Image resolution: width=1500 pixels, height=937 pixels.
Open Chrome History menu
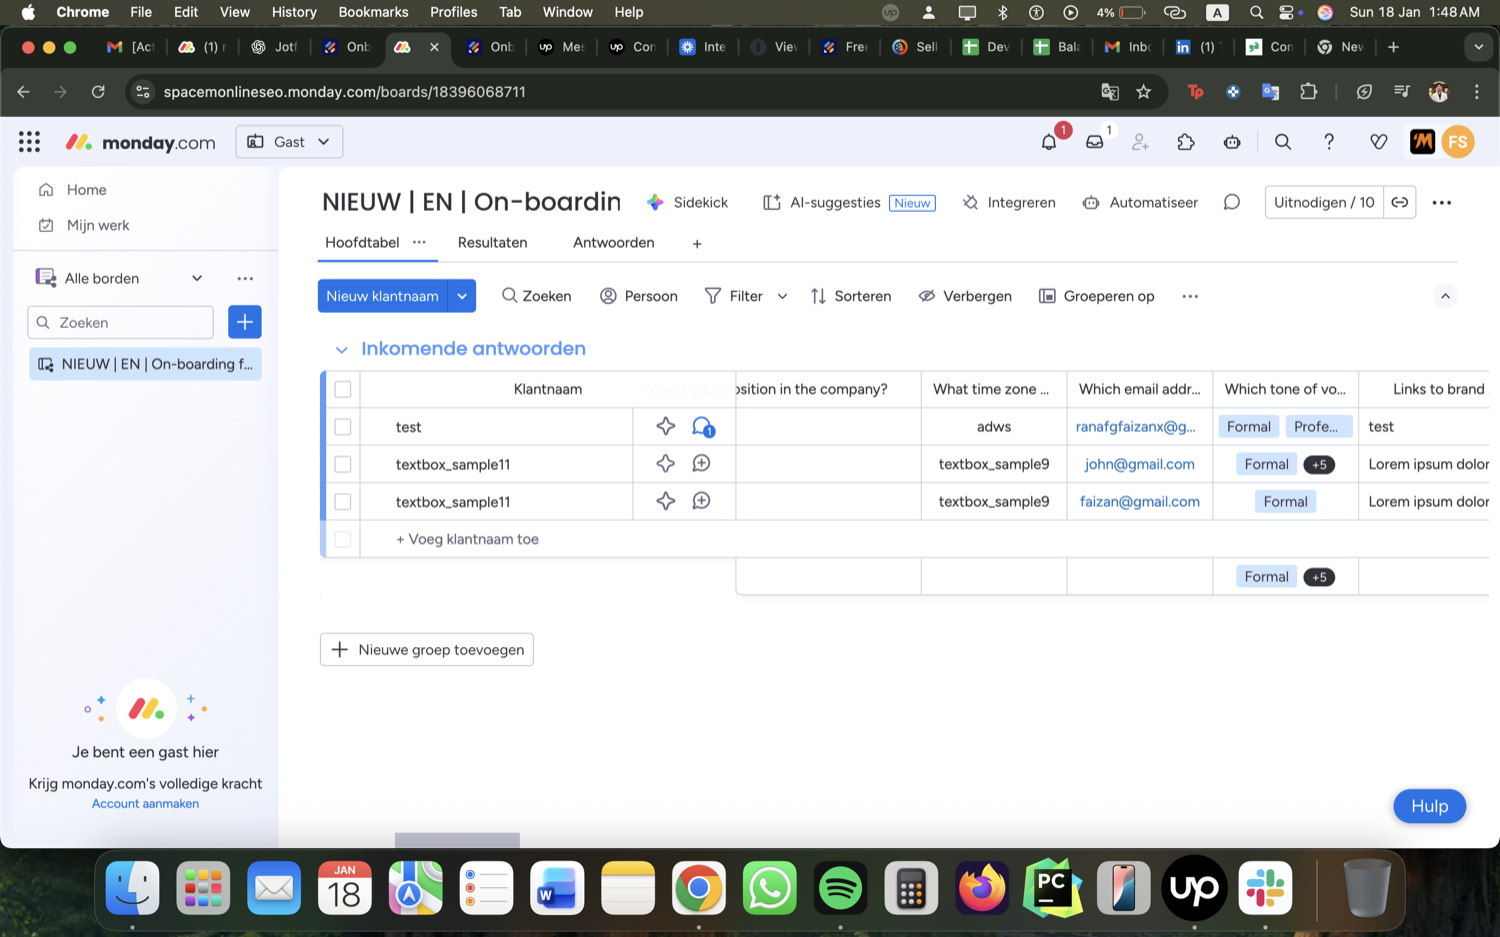pos(294,12)
